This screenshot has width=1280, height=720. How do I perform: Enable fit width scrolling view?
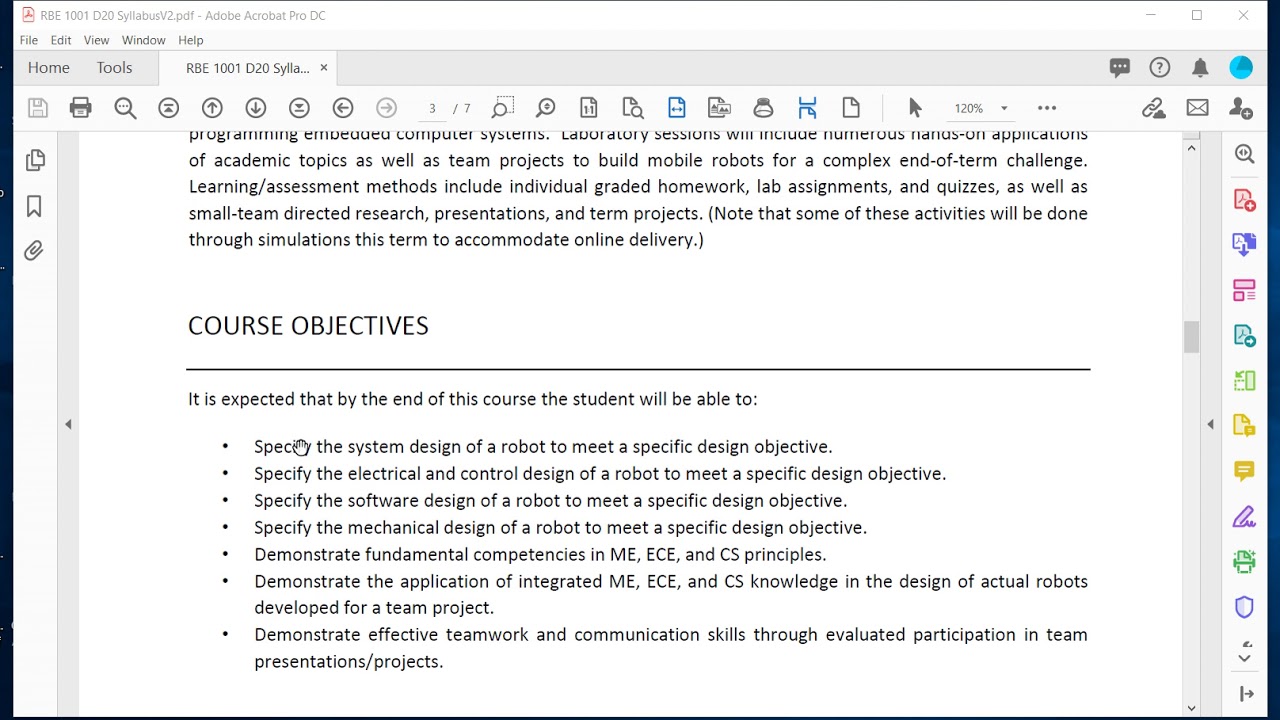pyautogui.click(x=676, y=108)
